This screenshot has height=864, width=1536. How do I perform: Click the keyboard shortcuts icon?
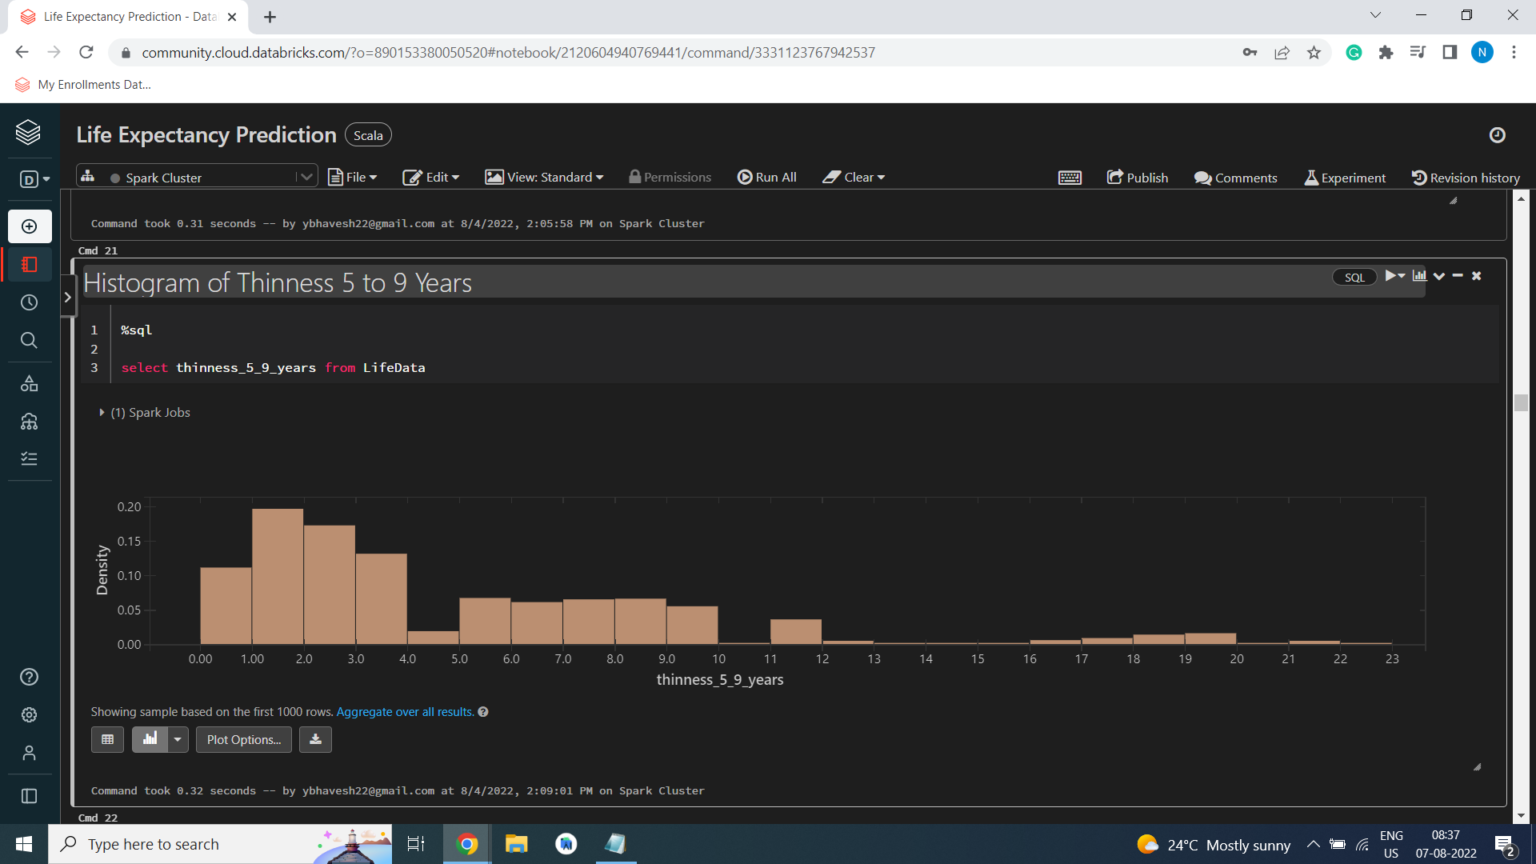coord(1069,177)
